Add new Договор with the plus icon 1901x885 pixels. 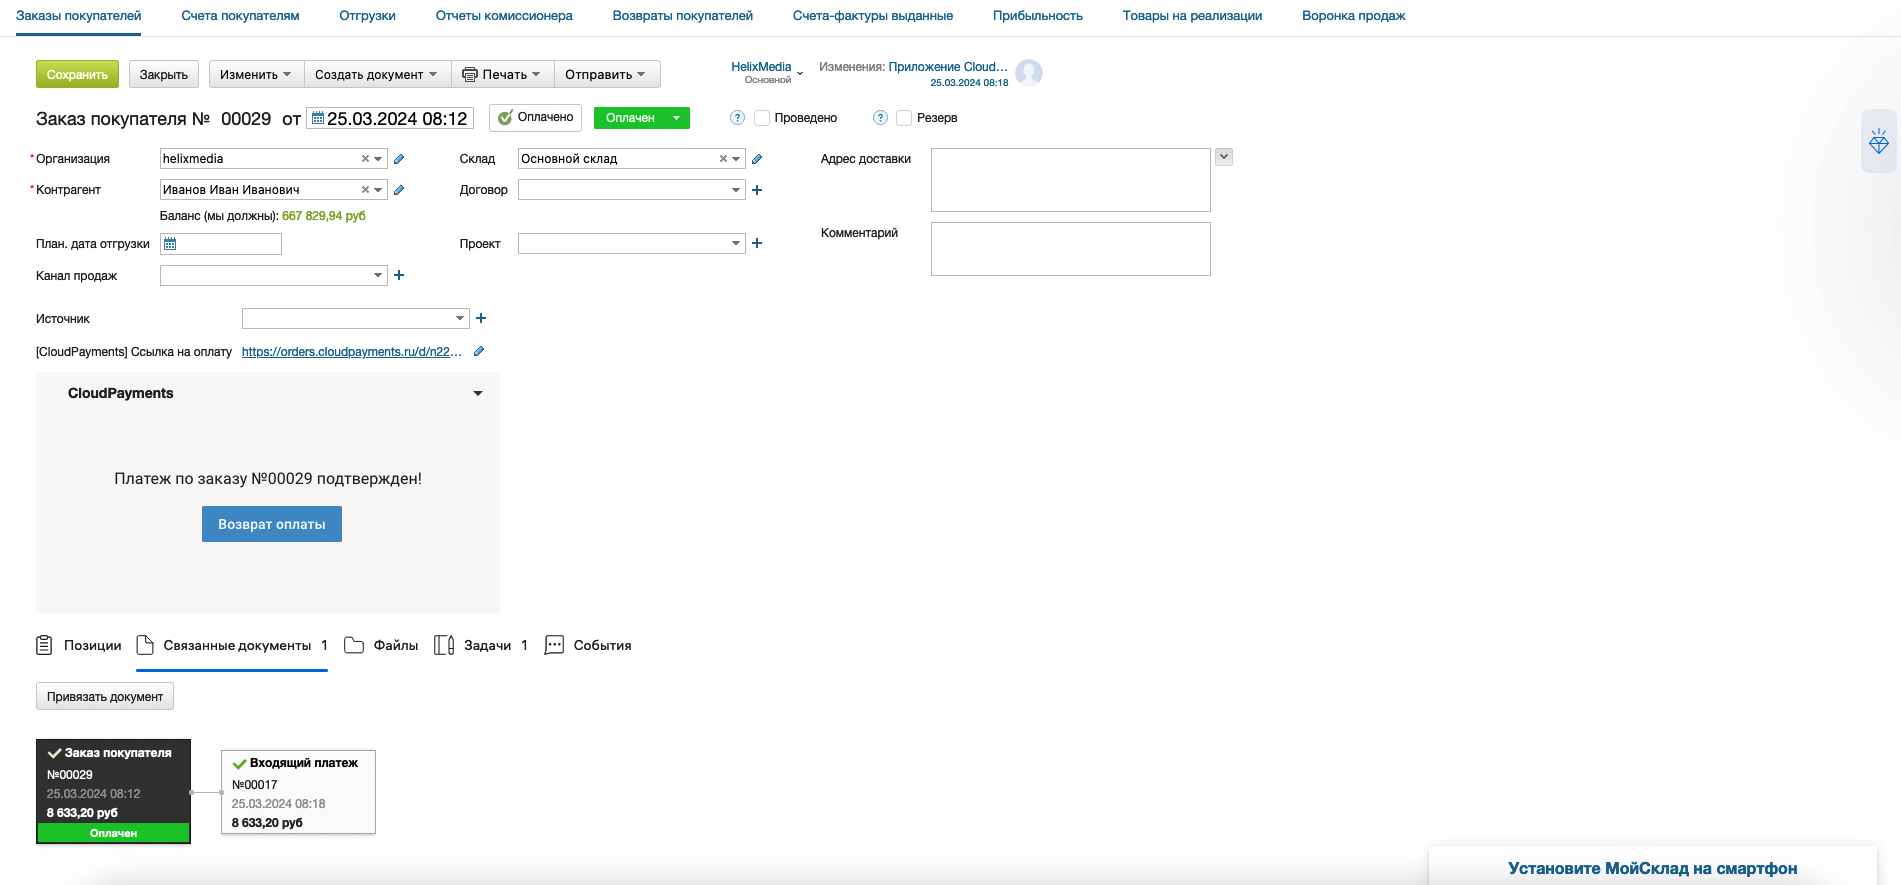pos(757,190)
